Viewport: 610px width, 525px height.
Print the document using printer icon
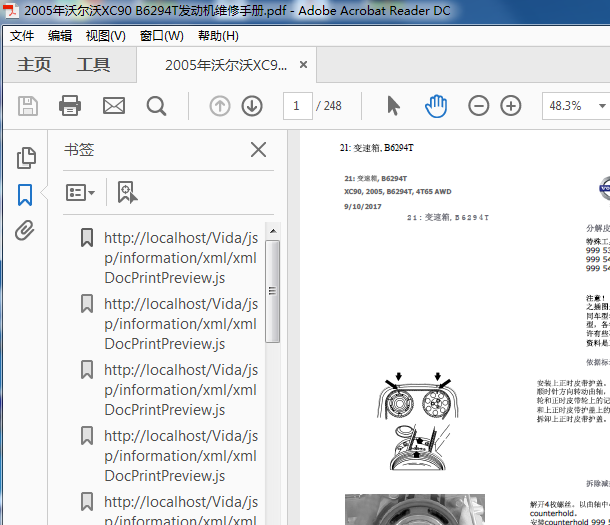70,106
